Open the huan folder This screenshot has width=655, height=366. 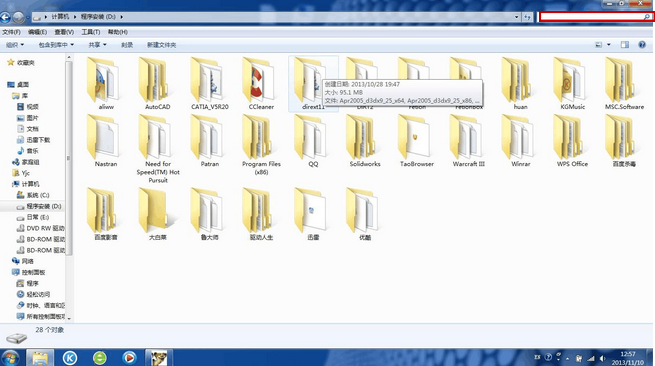click(x=520, y=84)
